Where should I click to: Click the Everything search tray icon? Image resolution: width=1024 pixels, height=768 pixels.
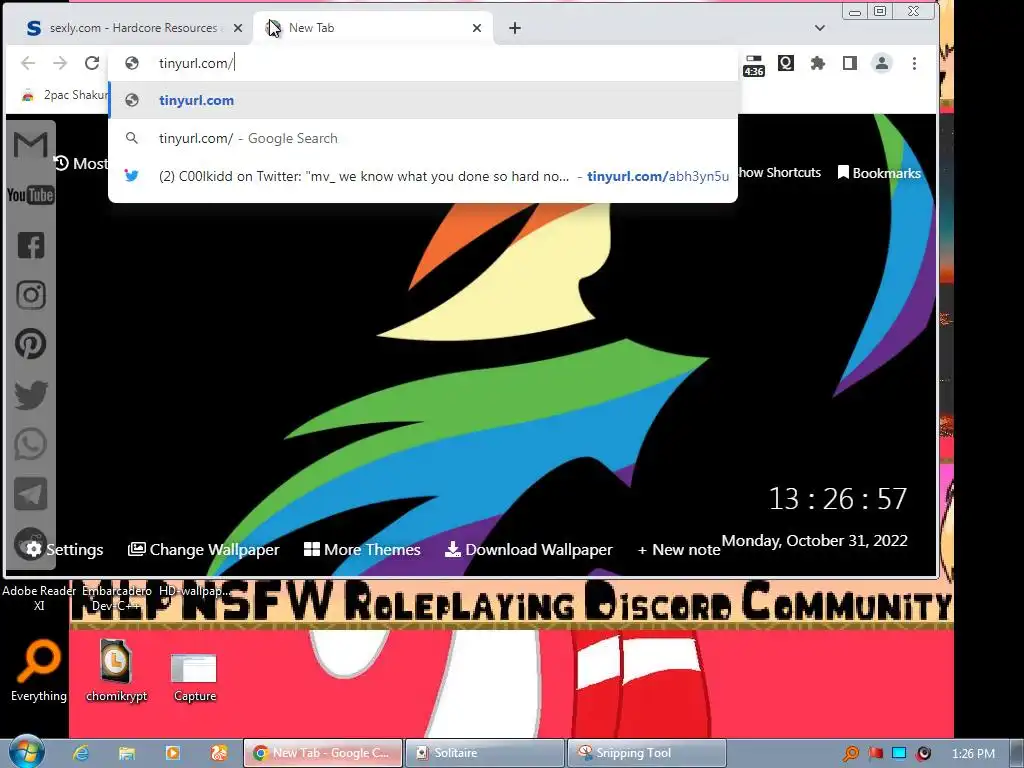[851, 754]
